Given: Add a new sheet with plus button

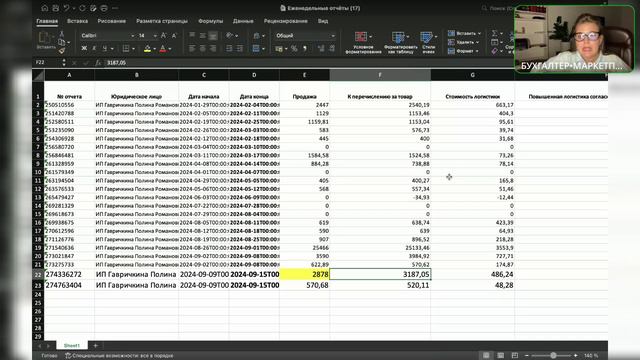Looking at the screenshot, I should [x=96, y=346].
